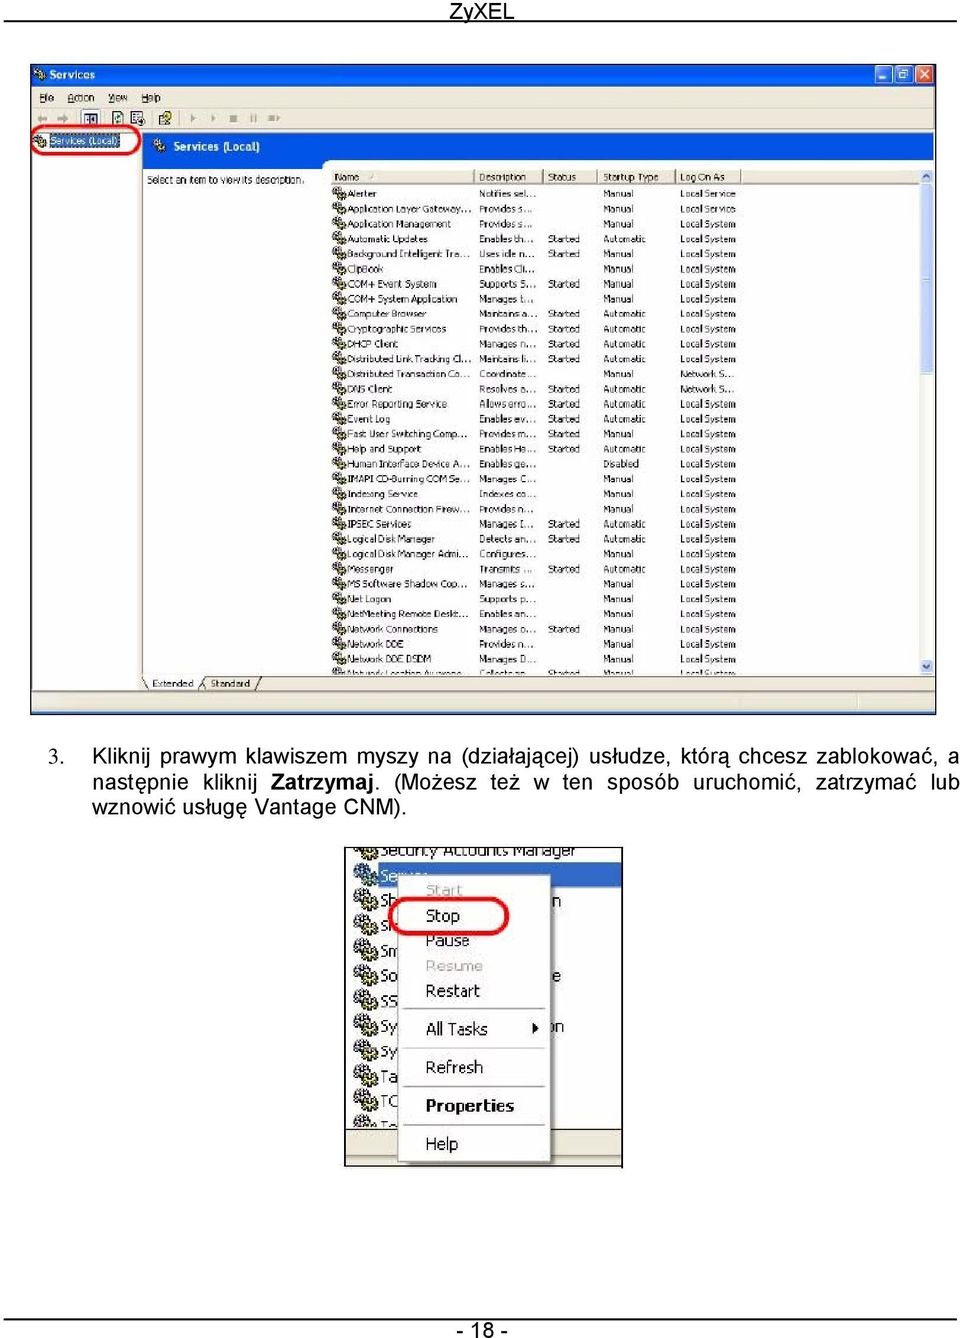Click the gear icon beside Event Log
960x1338 pixels.
pos(339,418)
